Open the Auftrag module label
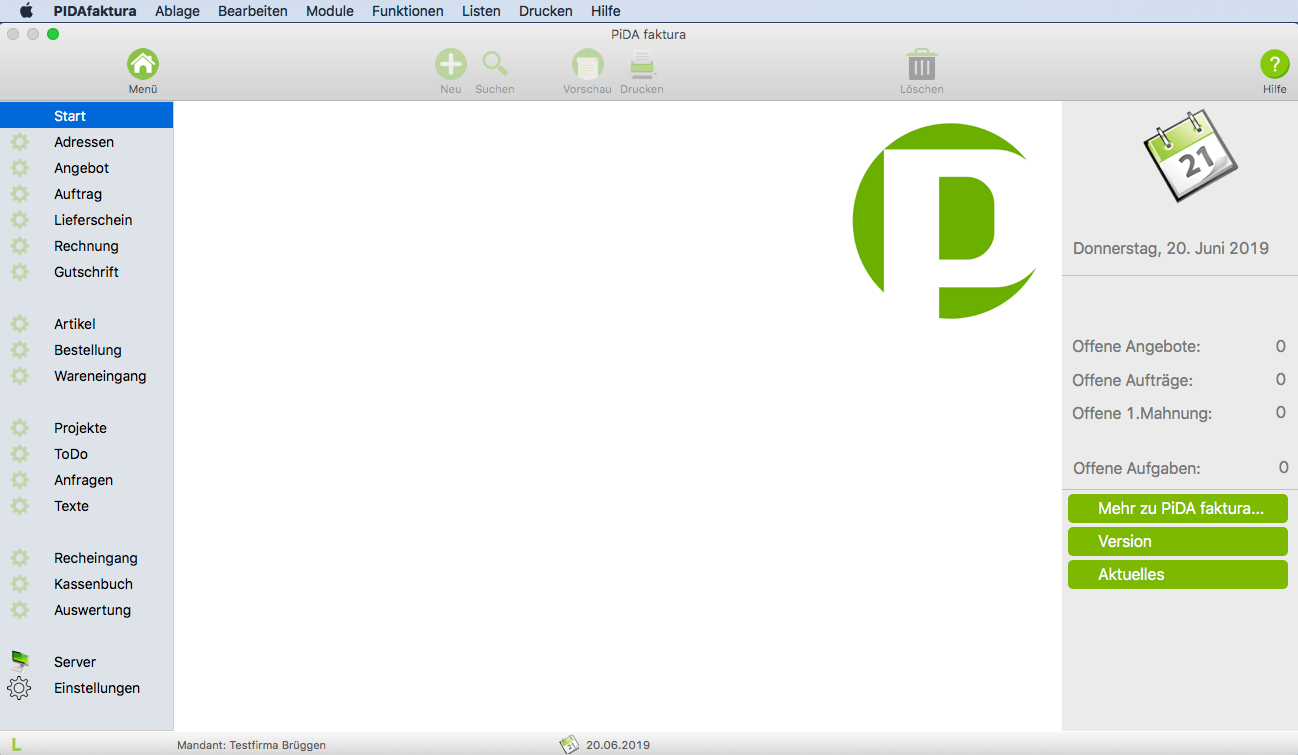Image resolution: width=1298 pixels, height=755 pixels. tap(78, 194)
